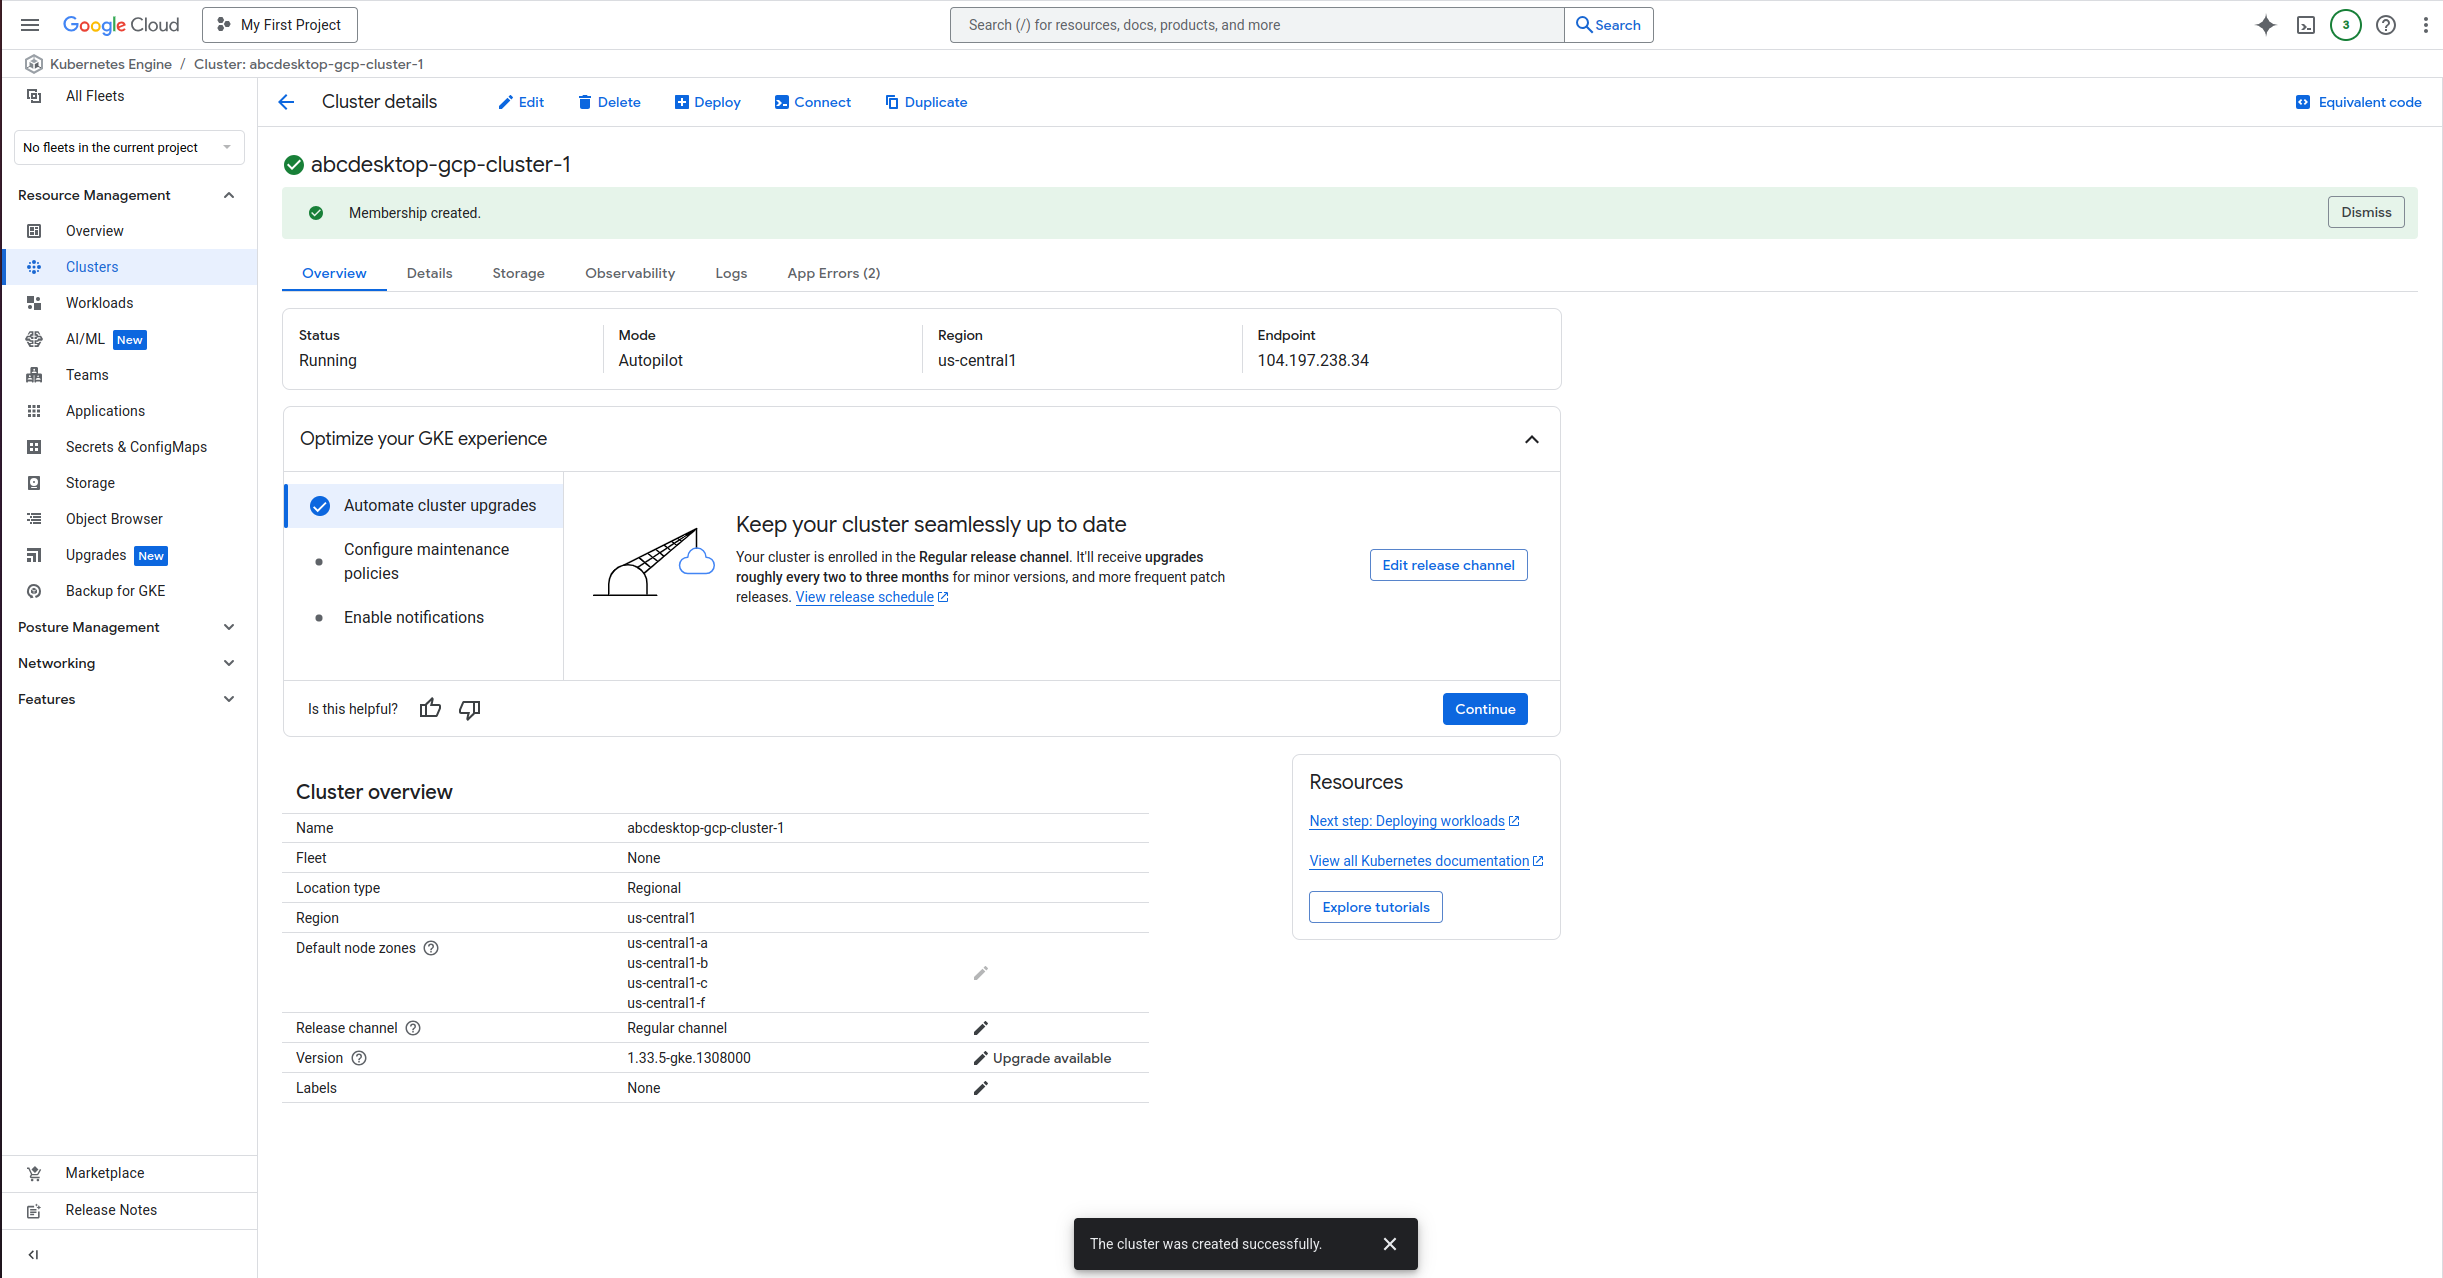Switch to the Storage tab
This screenshot has height=1278, width=2443.
click(518, 273)
